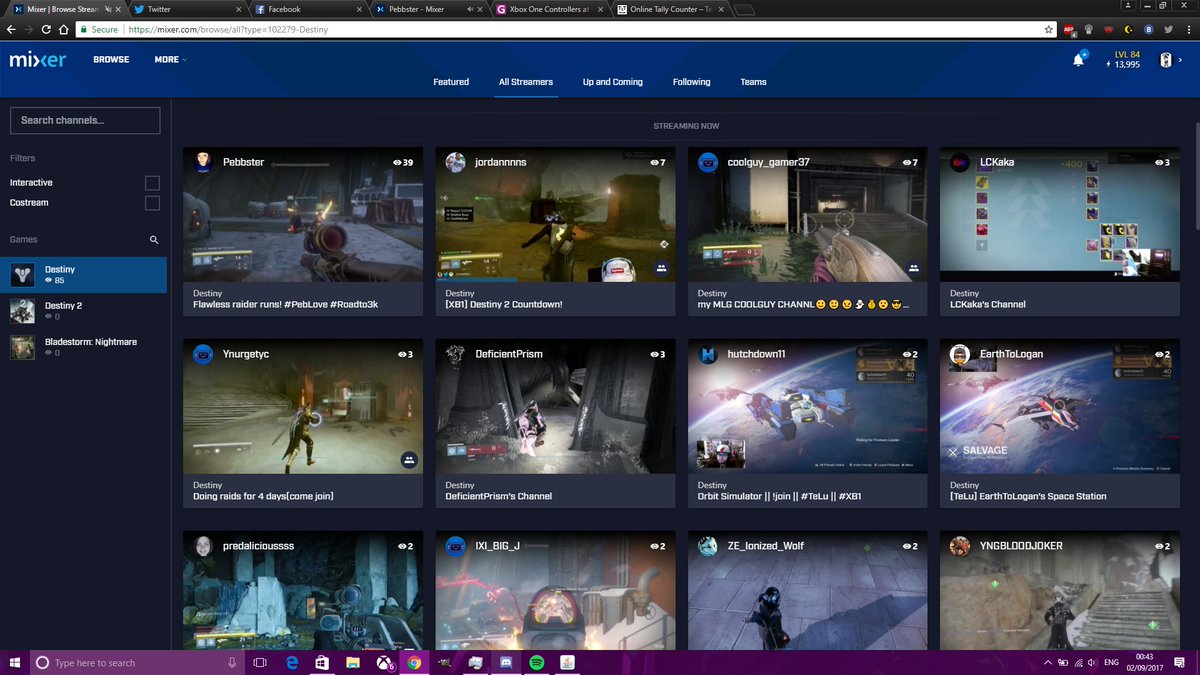The width and height of the screenshot is (1200, 675).
Task: Enable the Costream filter checkbox
Action: [152, 203]
